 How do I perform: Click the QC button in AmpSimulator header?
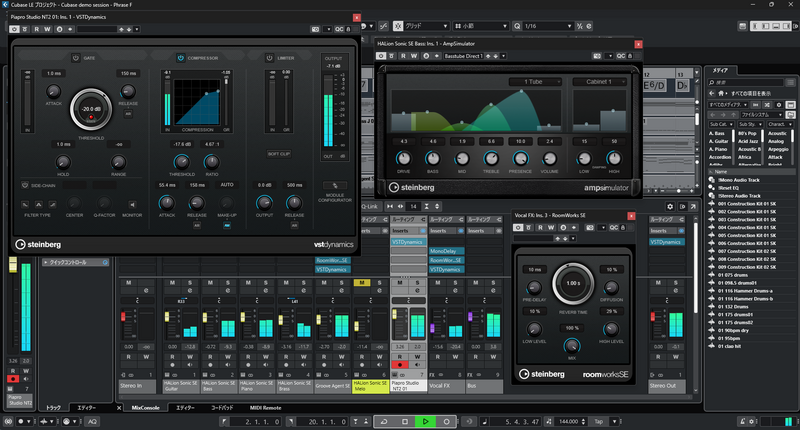pyautogui.click(x=620, y=56)
